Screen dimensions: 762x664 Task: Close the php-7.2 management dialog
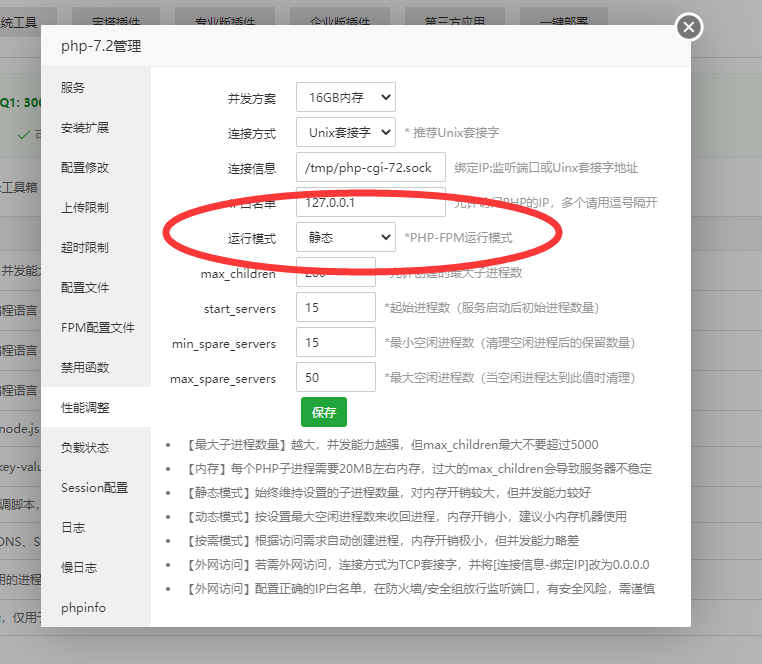[x=688, y=28]
